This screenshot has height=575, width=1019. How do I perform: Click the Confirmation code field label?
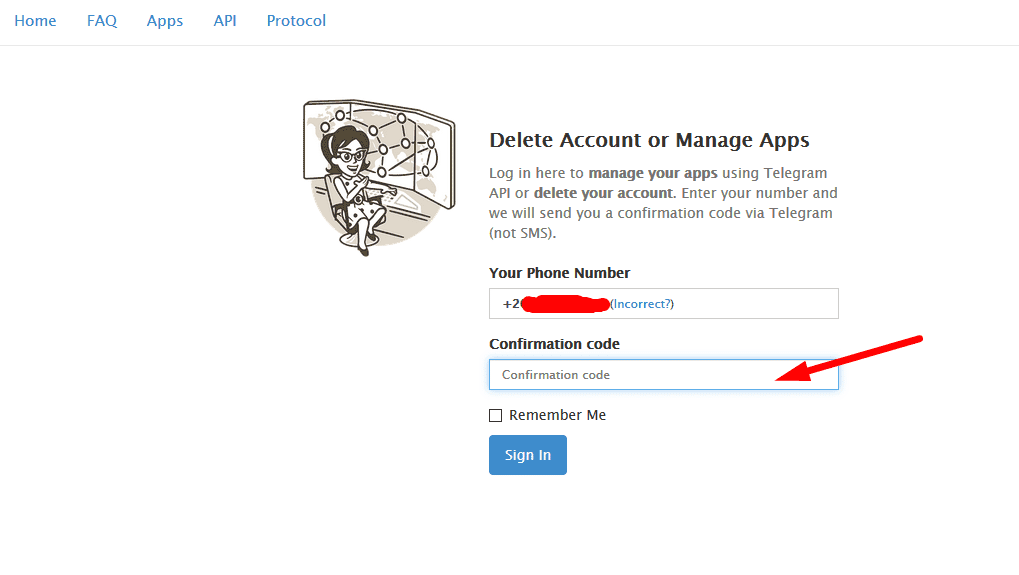click(554, 344)
